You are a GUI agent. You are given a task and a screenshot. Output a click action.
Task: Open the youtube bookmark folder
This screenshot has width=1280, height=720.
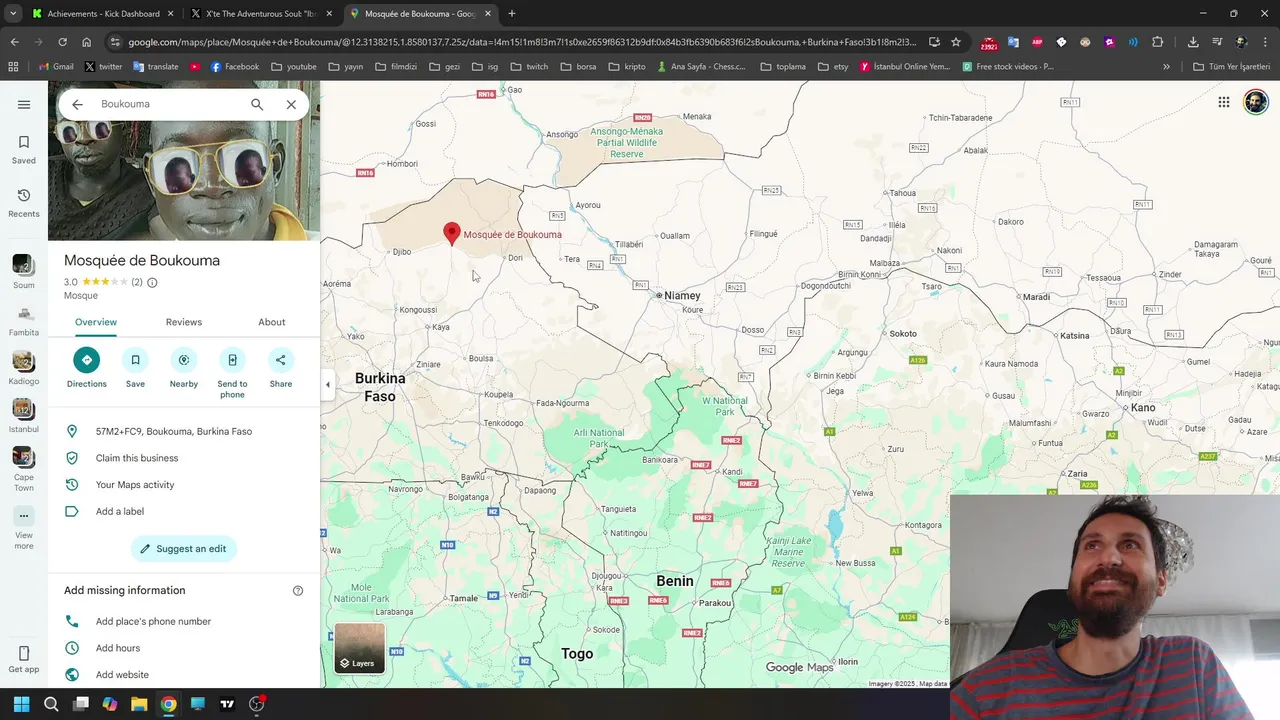(x=294, y=67)
